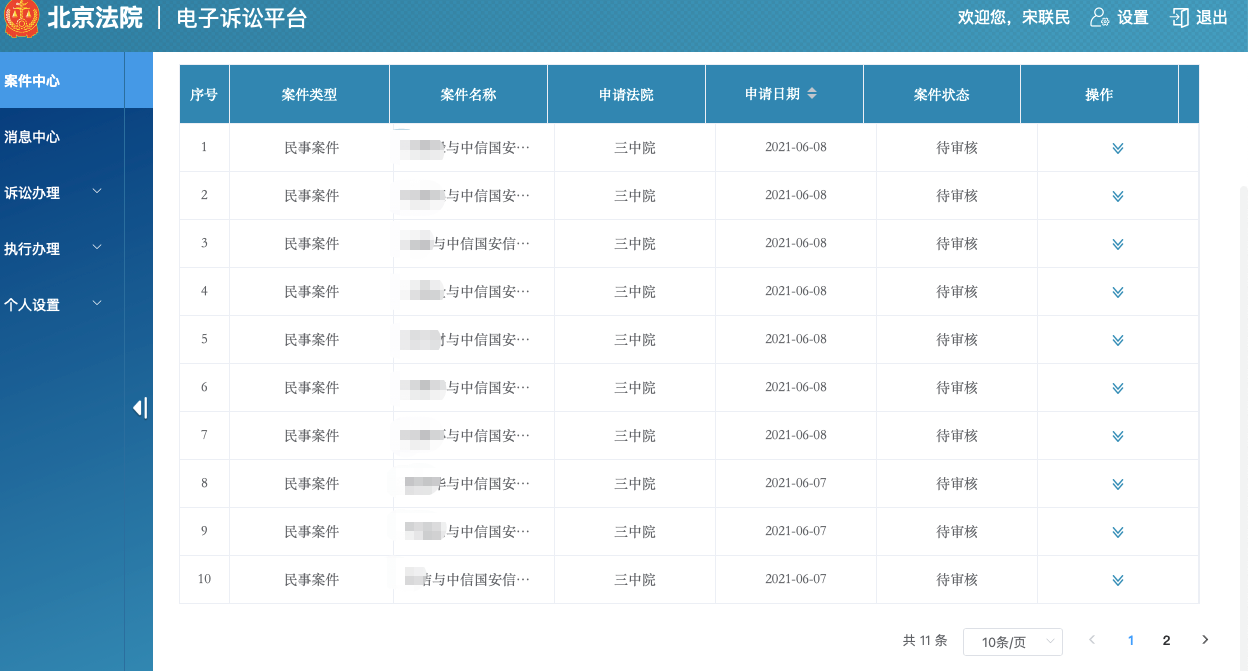
Task: Expand row 6 operations chevron
Action: (1118, 388)
